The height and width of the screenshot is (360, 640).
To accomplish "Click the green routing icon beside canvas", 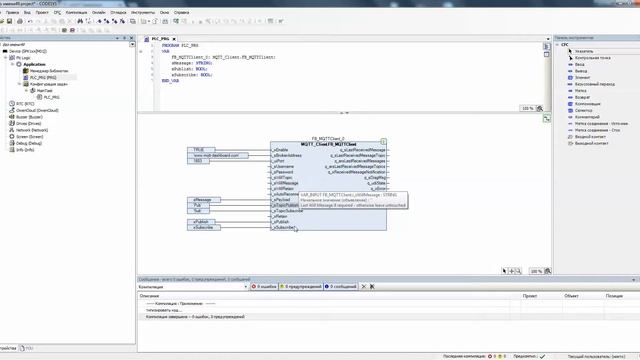I will [547, 119].
